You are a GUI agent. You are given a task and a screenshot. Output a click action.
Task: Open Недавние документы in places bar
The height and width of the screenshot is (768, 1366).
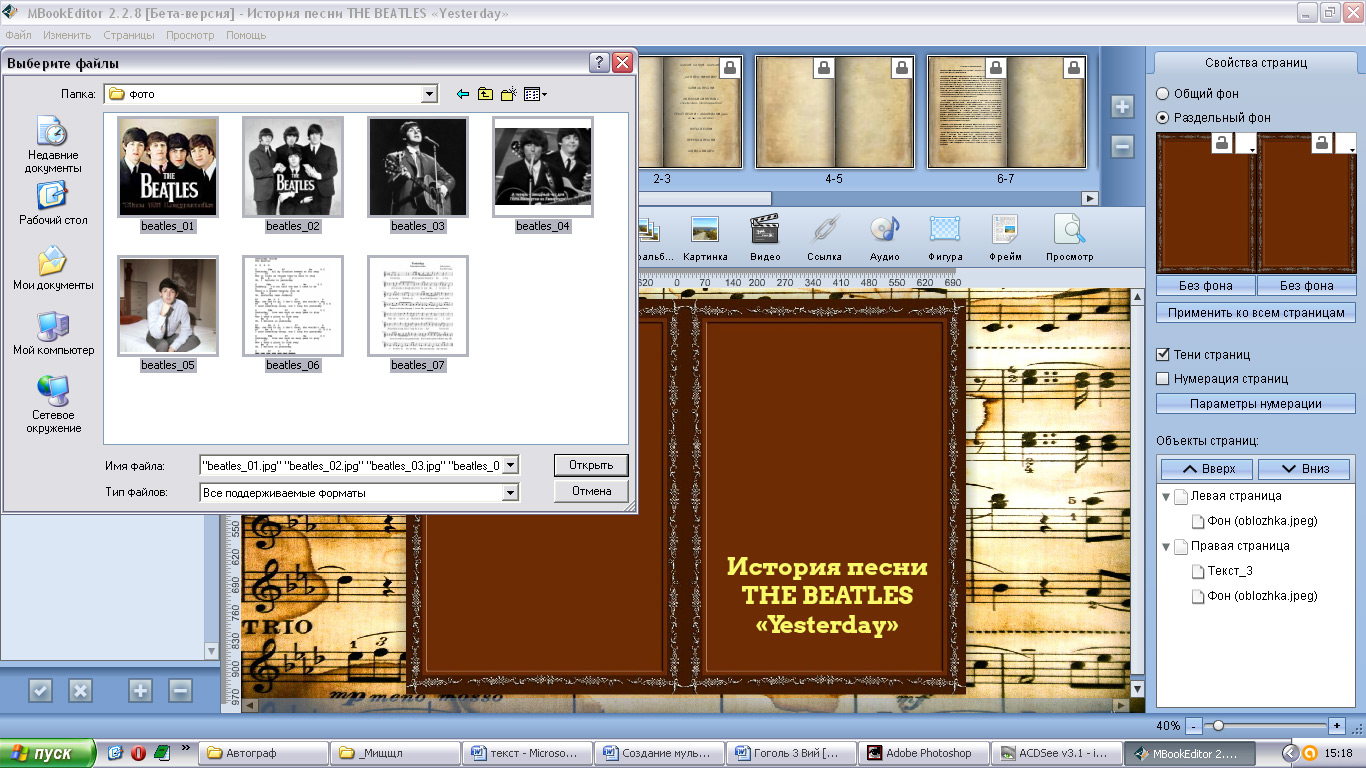pos(53,145)
